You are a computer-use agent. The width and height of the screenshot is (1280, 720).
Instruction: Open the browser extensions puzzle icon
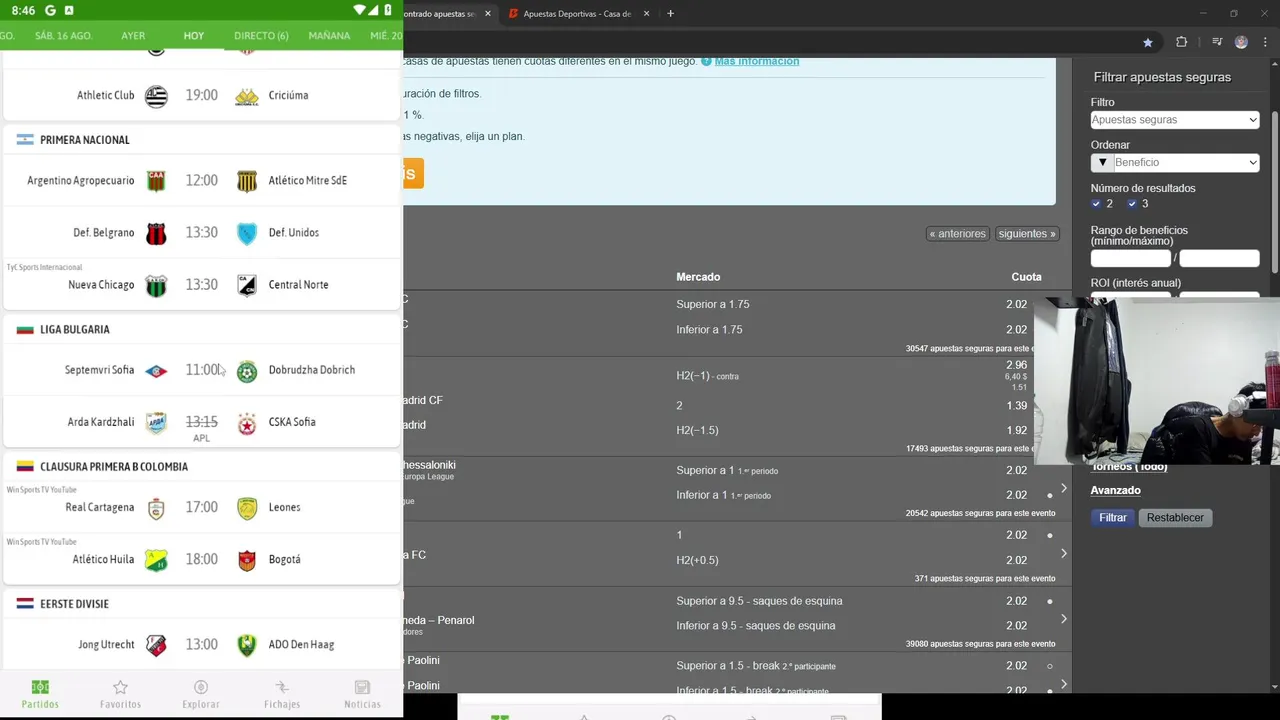(x=1181, y=42)
